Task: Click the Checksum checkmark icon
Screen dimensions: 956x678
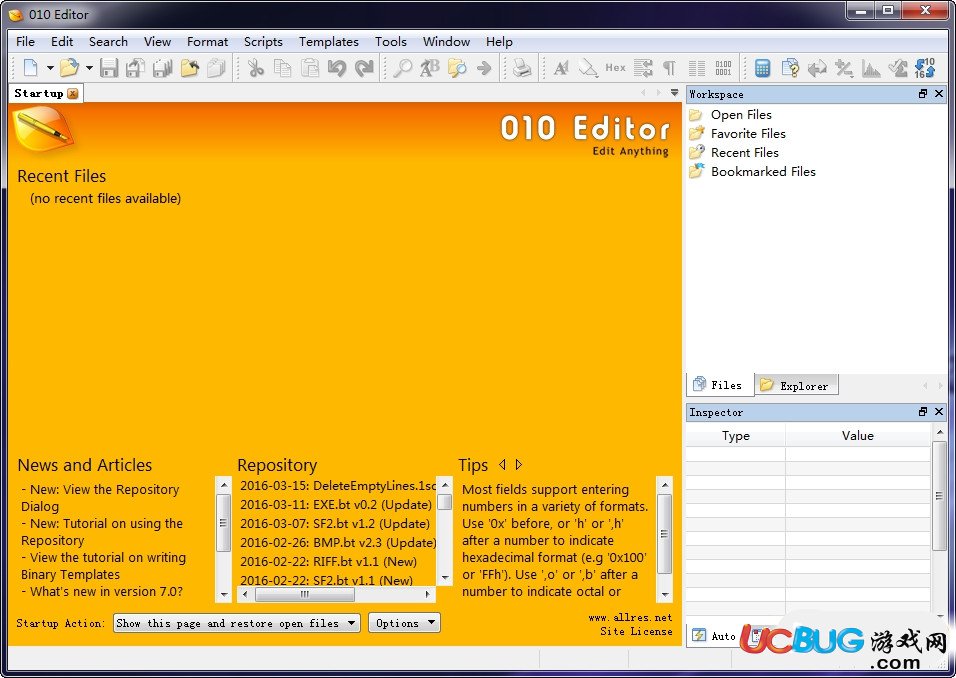Action: tap(897, 68)
